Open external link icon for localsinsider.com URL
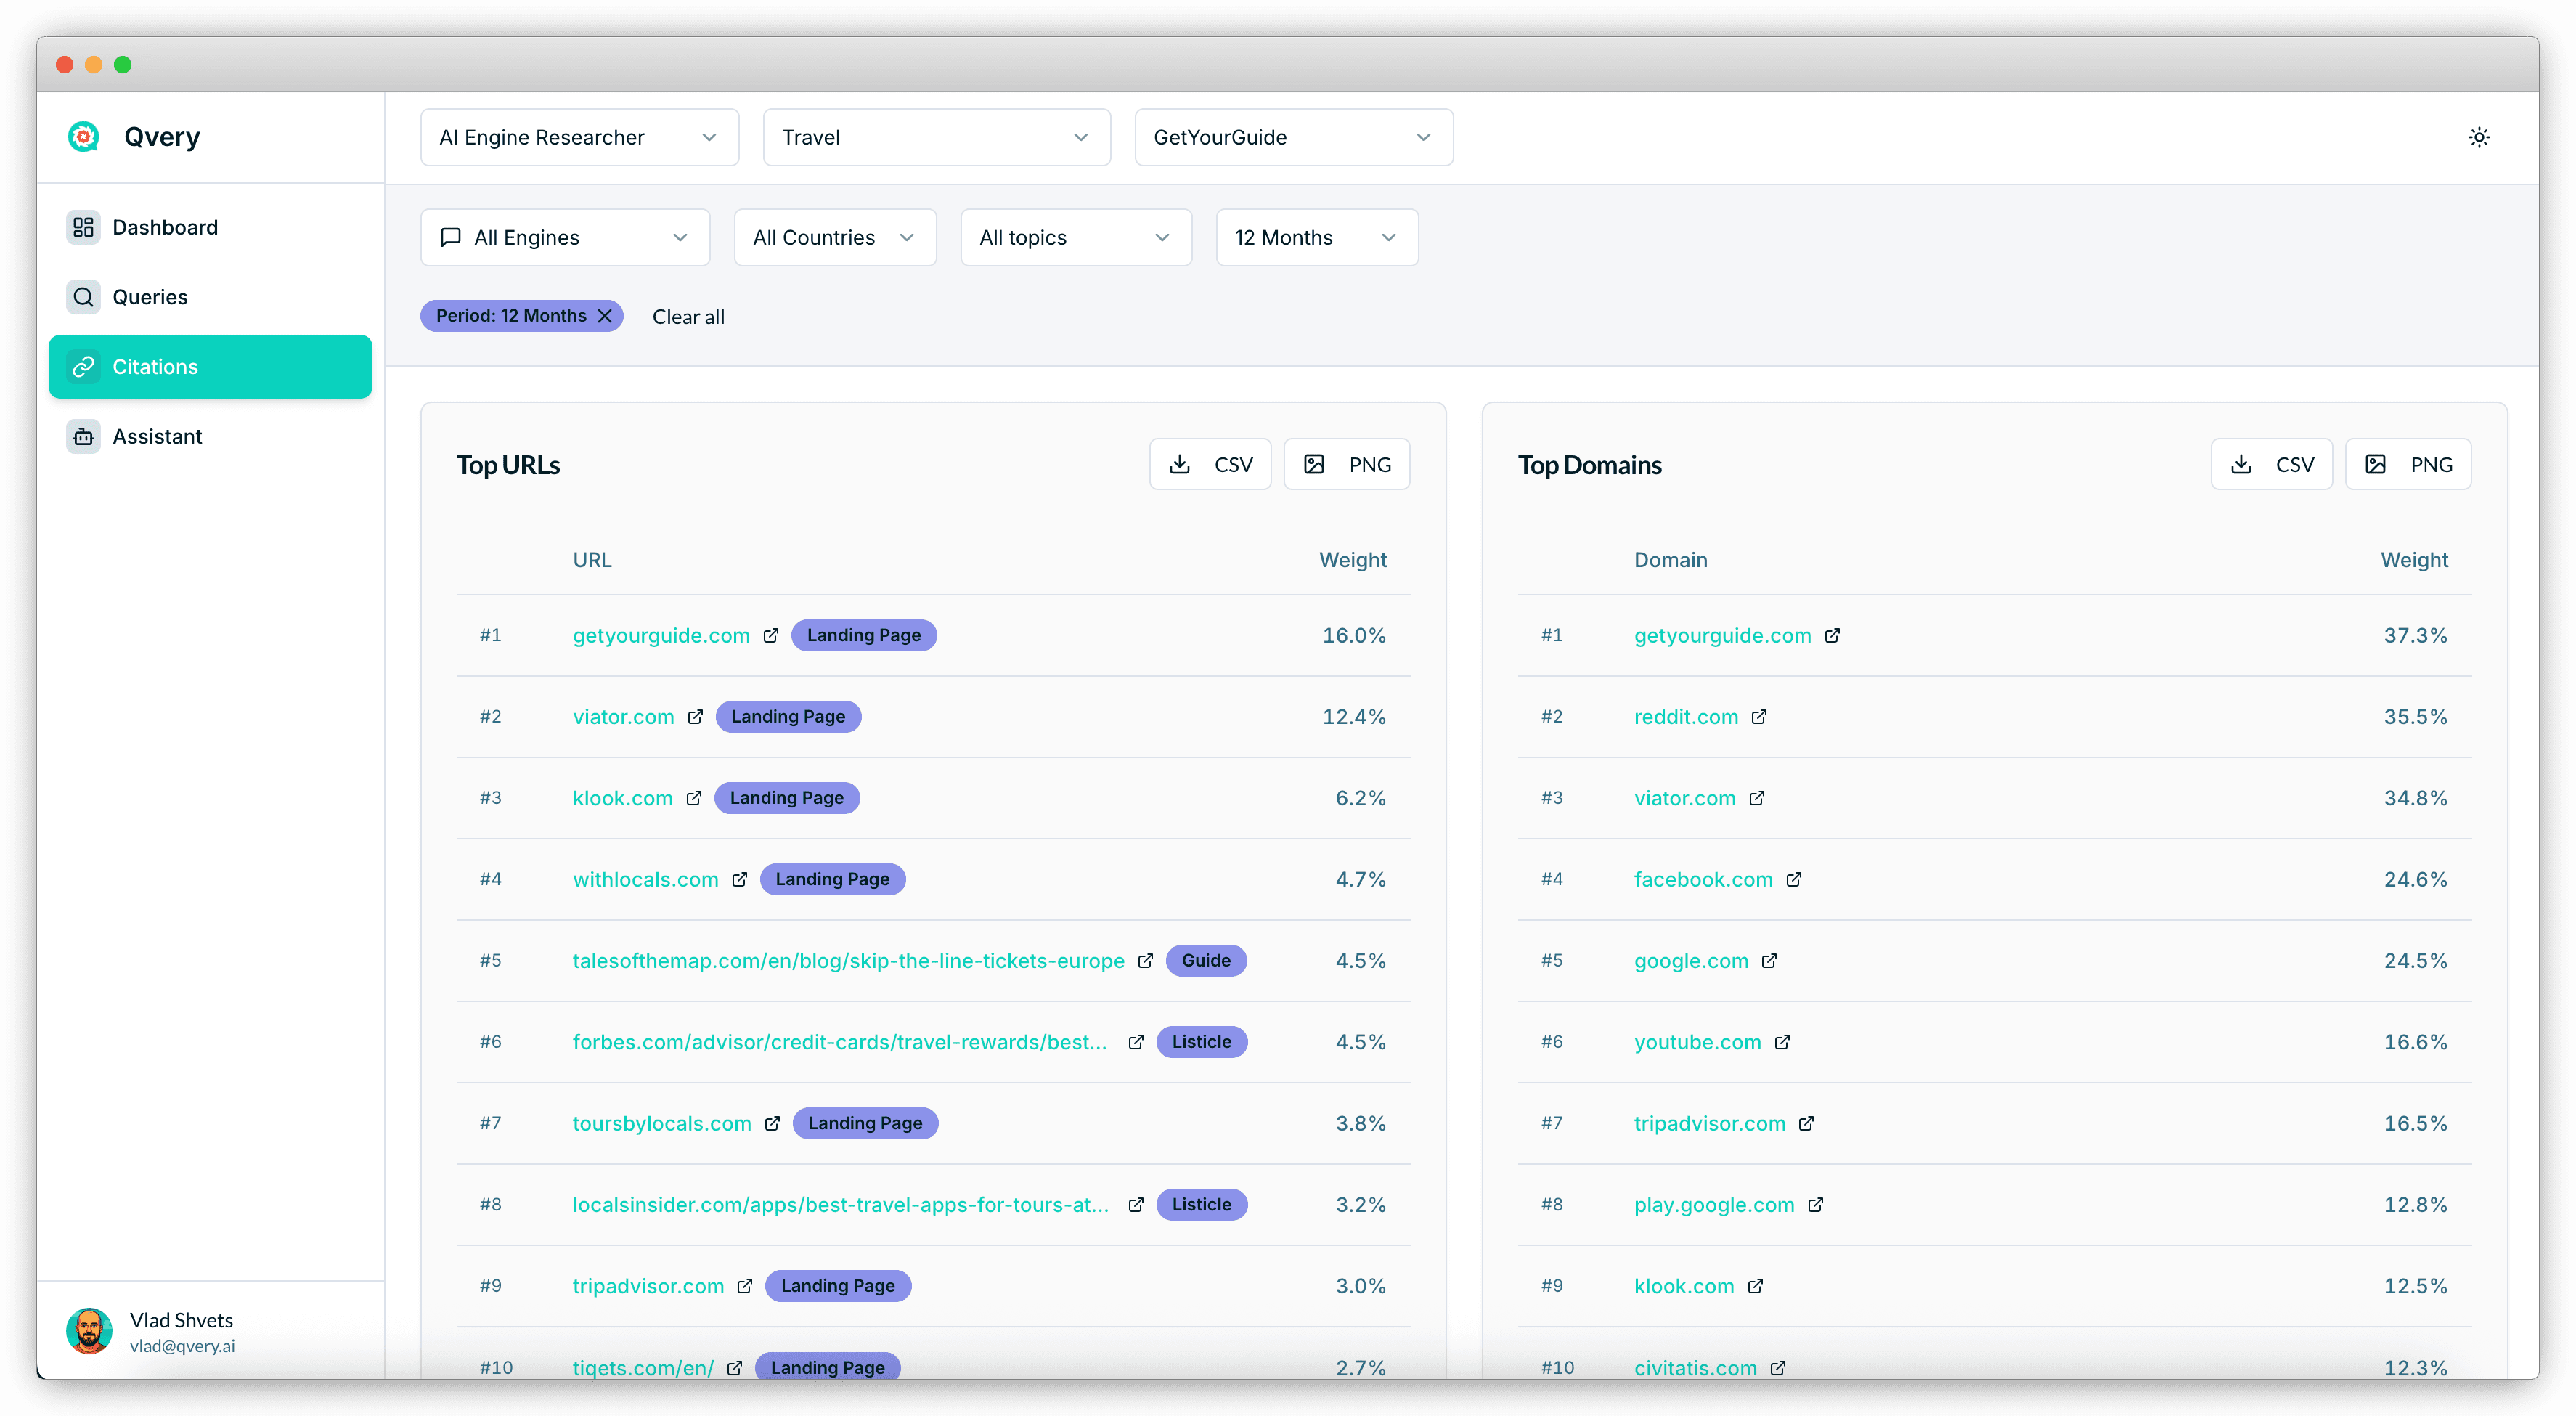Image resolution: width=2576 pixels, height=1416 pixels. pos(1136,1204)
